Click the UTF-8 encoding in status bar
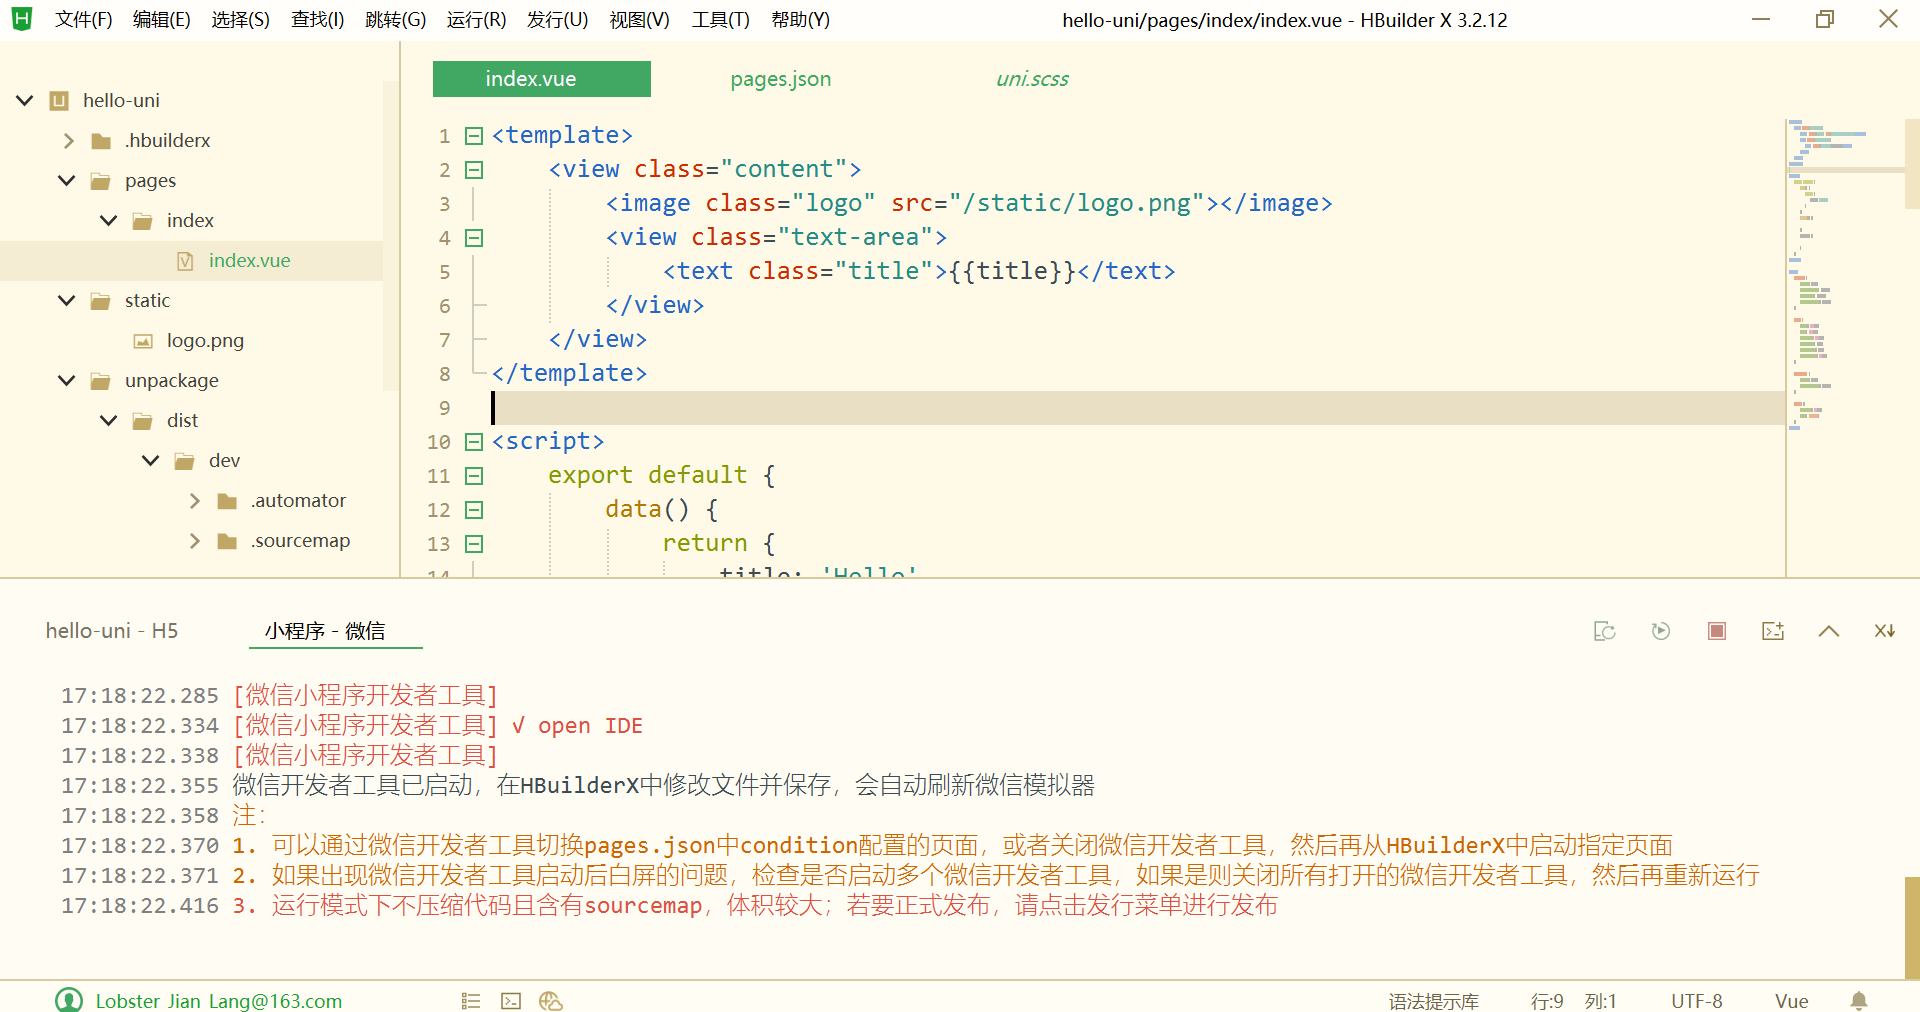Screen dimensions: 1920x1012 (1696, 1001)
